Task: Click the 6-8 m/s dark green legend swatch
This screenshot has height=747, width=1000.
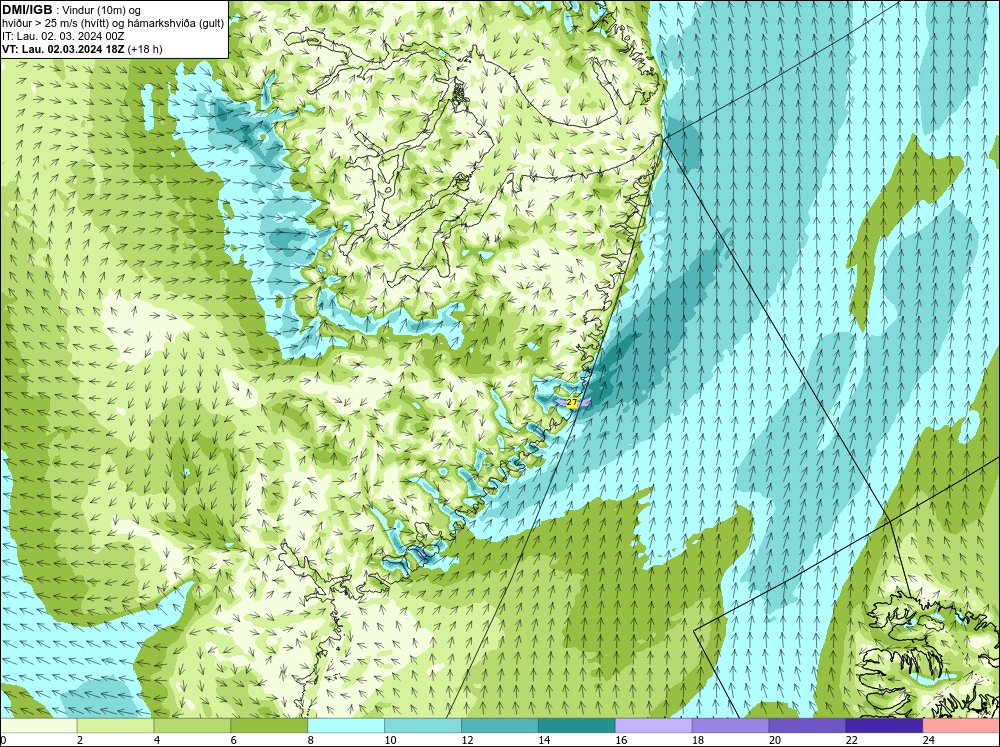Action: tap(269, 726)
